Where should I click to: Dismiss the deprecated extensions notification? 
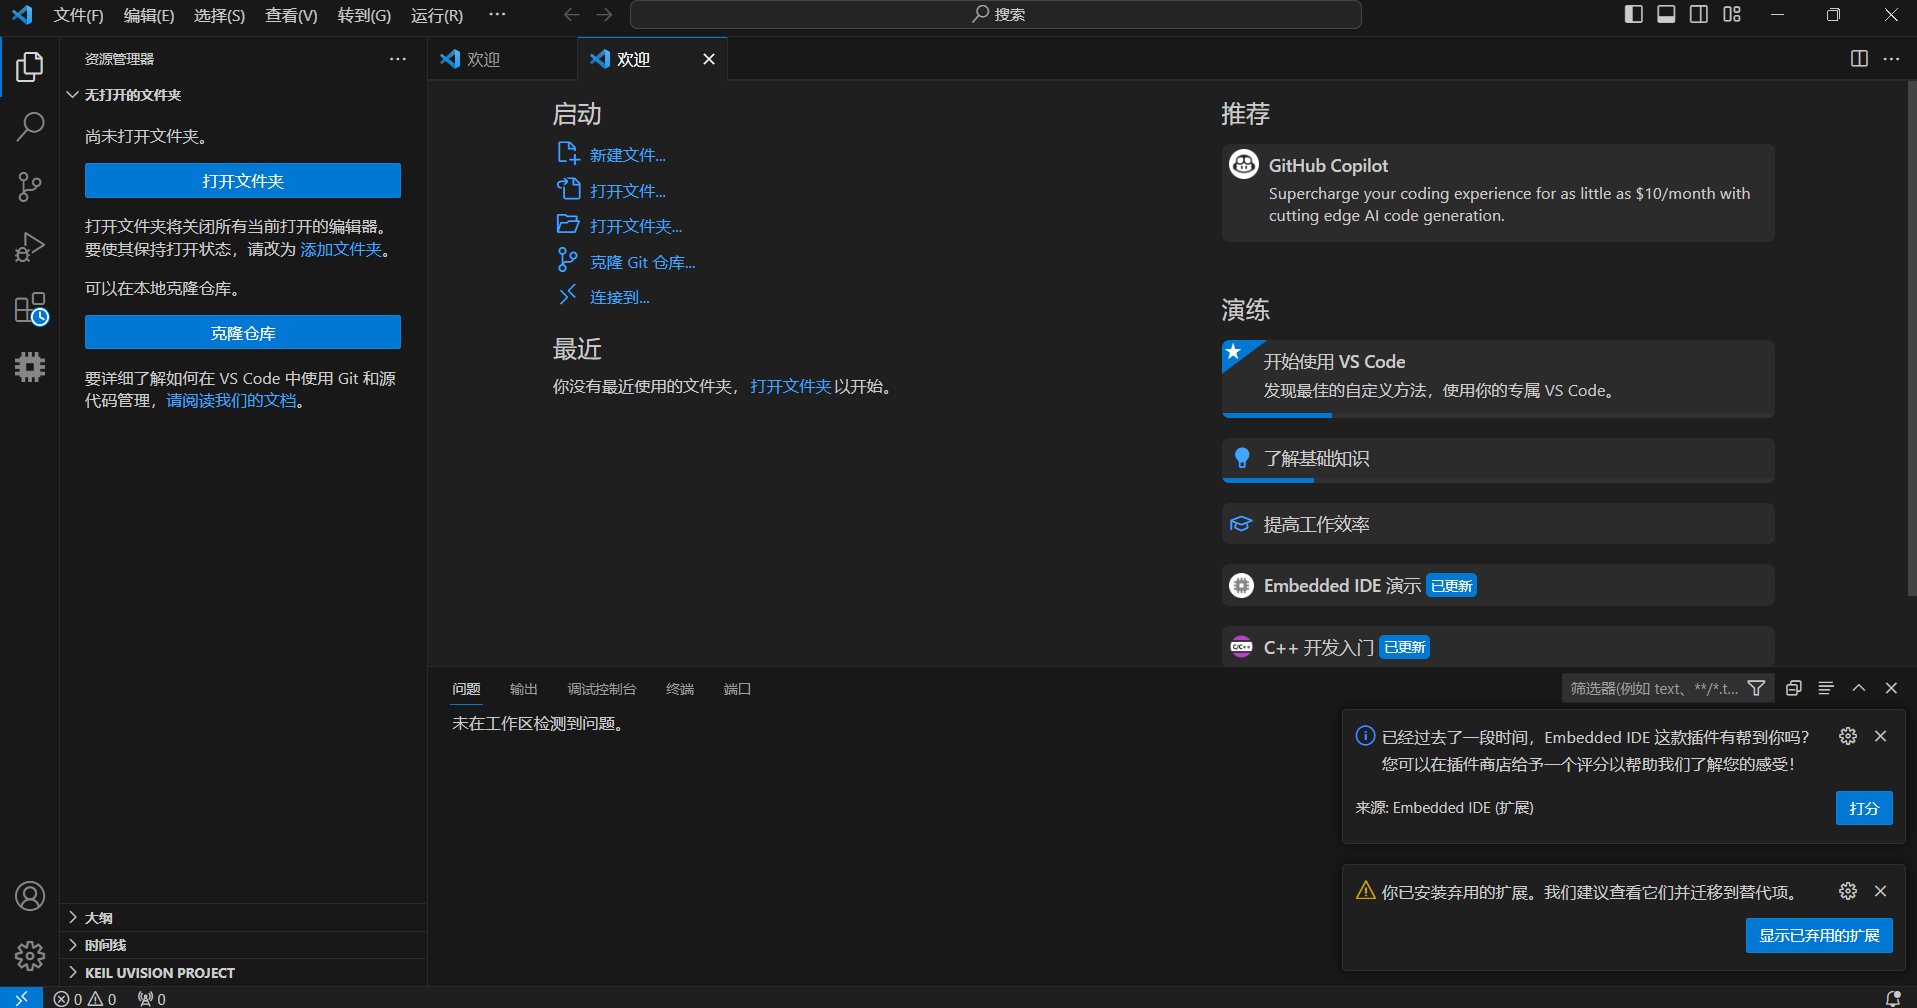pos(1880,891)
